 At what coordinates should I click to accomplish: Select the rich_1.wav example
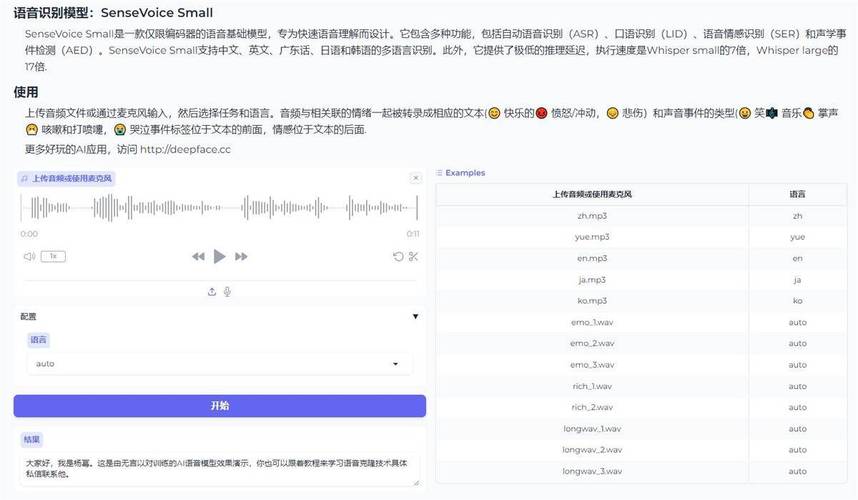pos(592,386)
